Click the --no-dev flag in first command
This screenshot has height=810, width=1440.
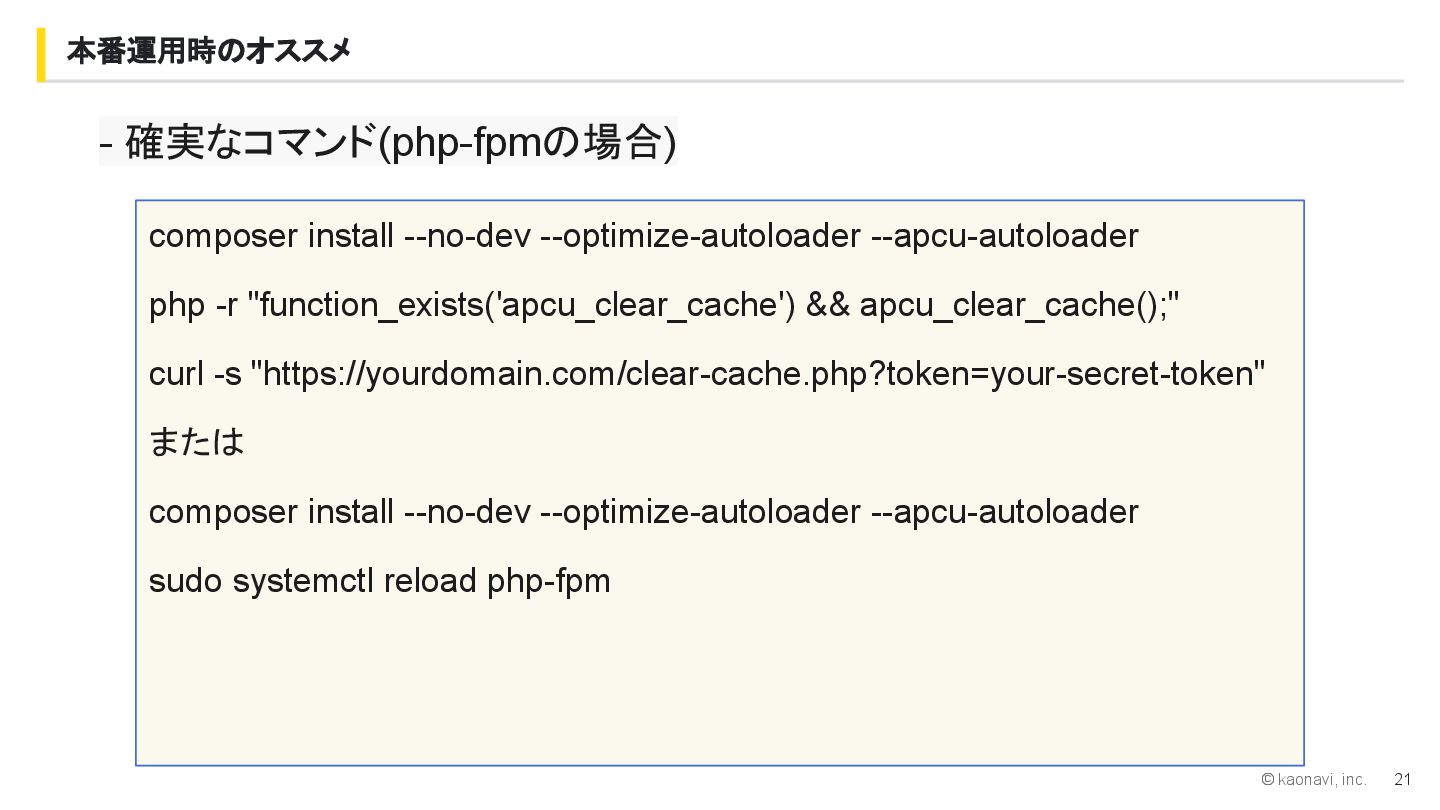click(467, 236)
